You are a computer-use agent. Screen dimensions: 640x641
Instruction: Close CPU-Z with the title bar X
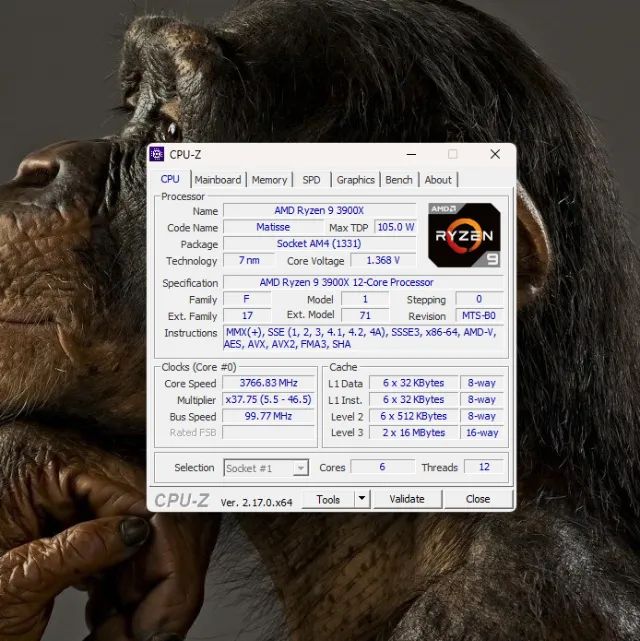pos(495,154)
